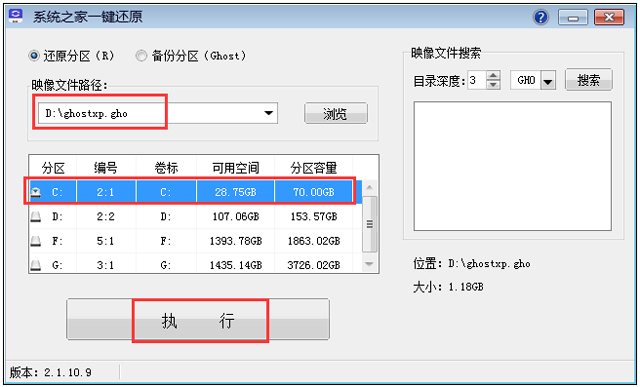Click the drive icon in D: row
Image resolution: width=640 pixels, height=387 pixels.
[36, 216]
